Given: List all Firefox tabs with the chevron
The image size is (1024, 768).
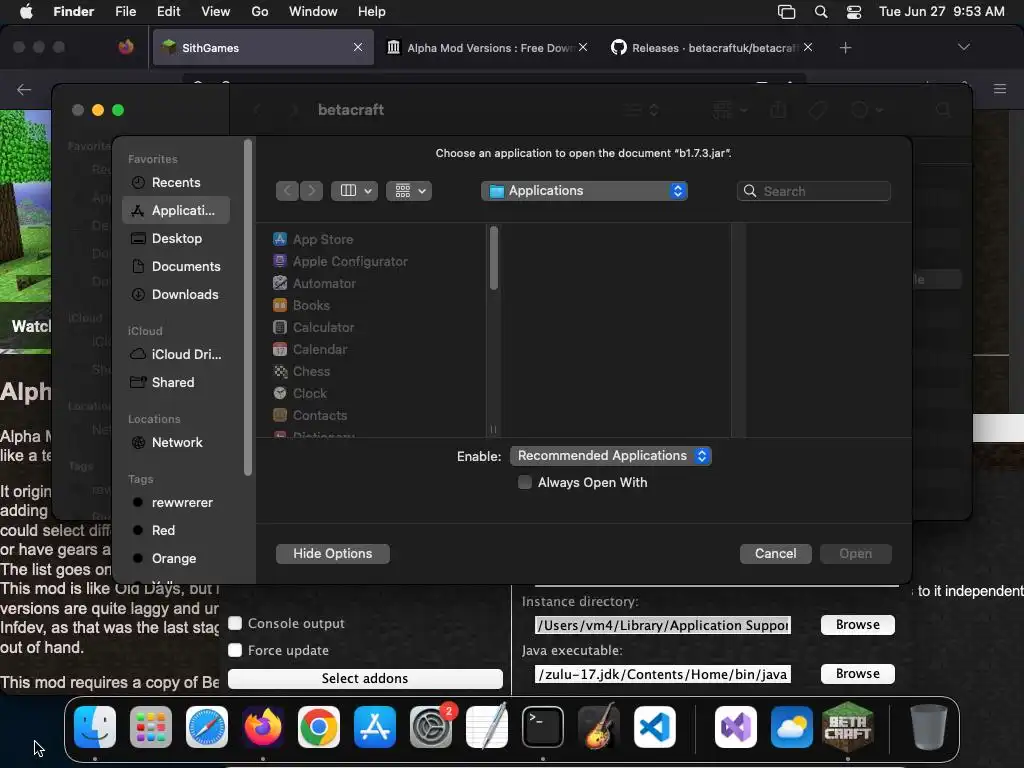Looking at the screenshot, I should [963, 47].
